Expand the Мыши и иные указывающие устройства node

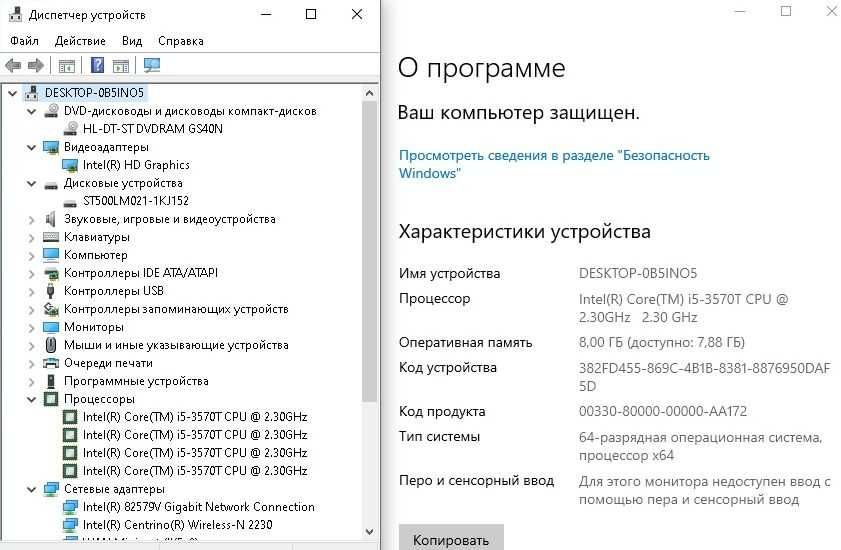(x=32, y=345)
